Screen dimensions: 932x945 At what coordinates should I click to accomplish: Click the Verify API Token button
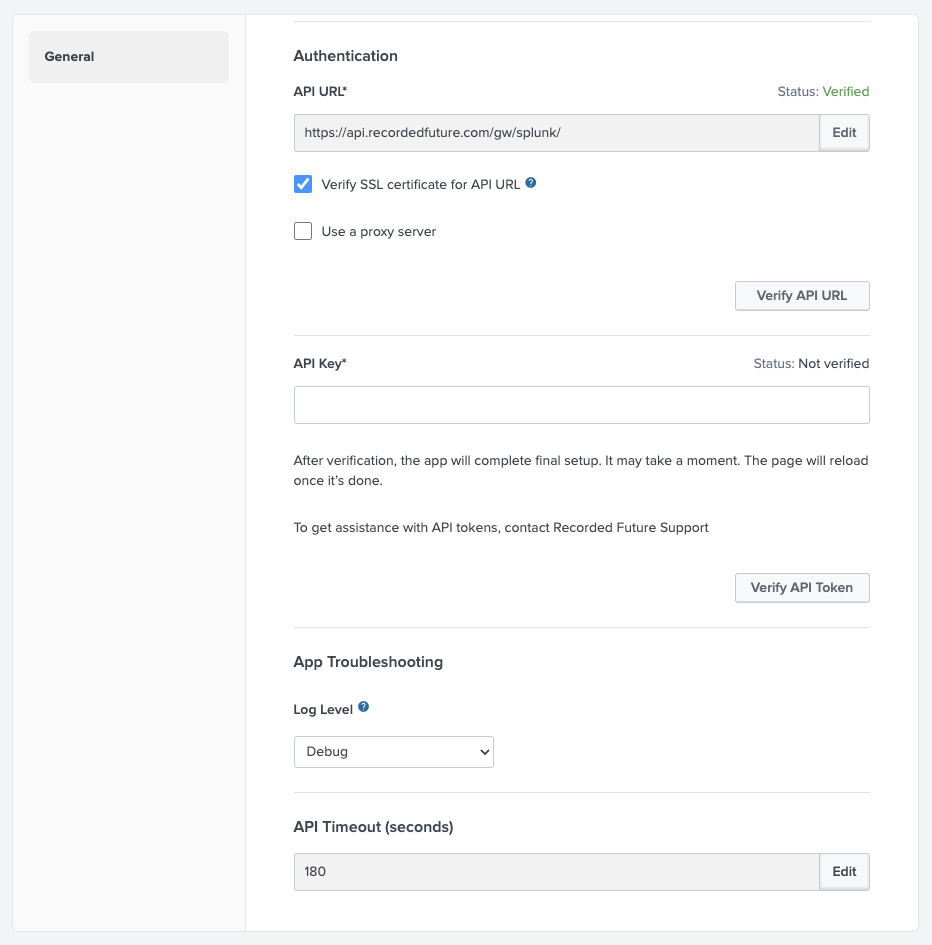pos(801,588)
